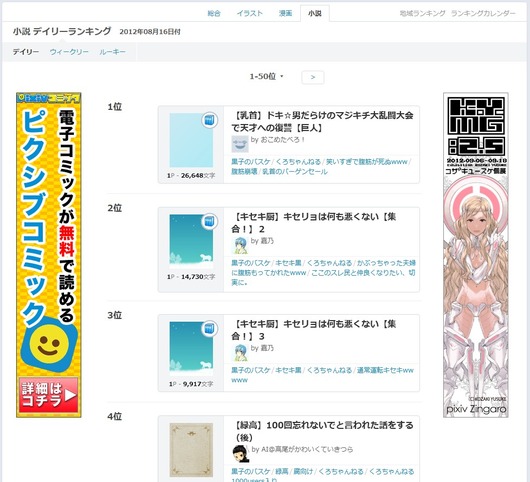Click the ここのスレ民と仲良くなりたい、切実に。 tag

[x=323, y=277]
